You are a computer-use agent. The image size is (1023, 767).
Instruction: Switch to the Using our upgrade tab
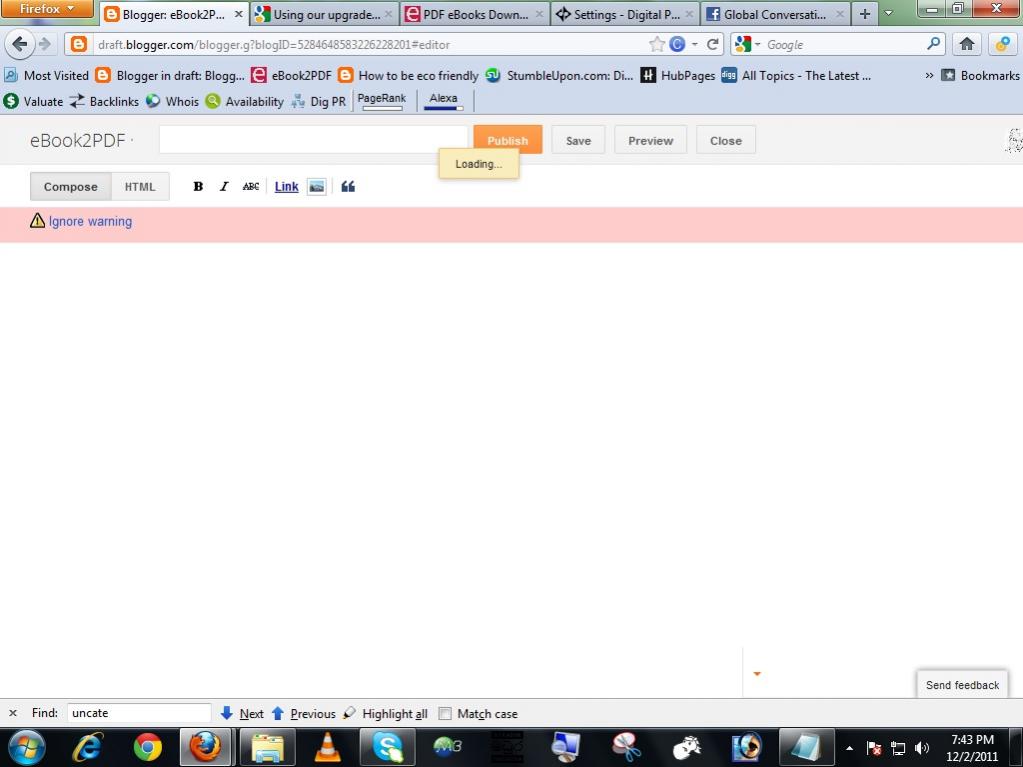[x=324, y=14]
